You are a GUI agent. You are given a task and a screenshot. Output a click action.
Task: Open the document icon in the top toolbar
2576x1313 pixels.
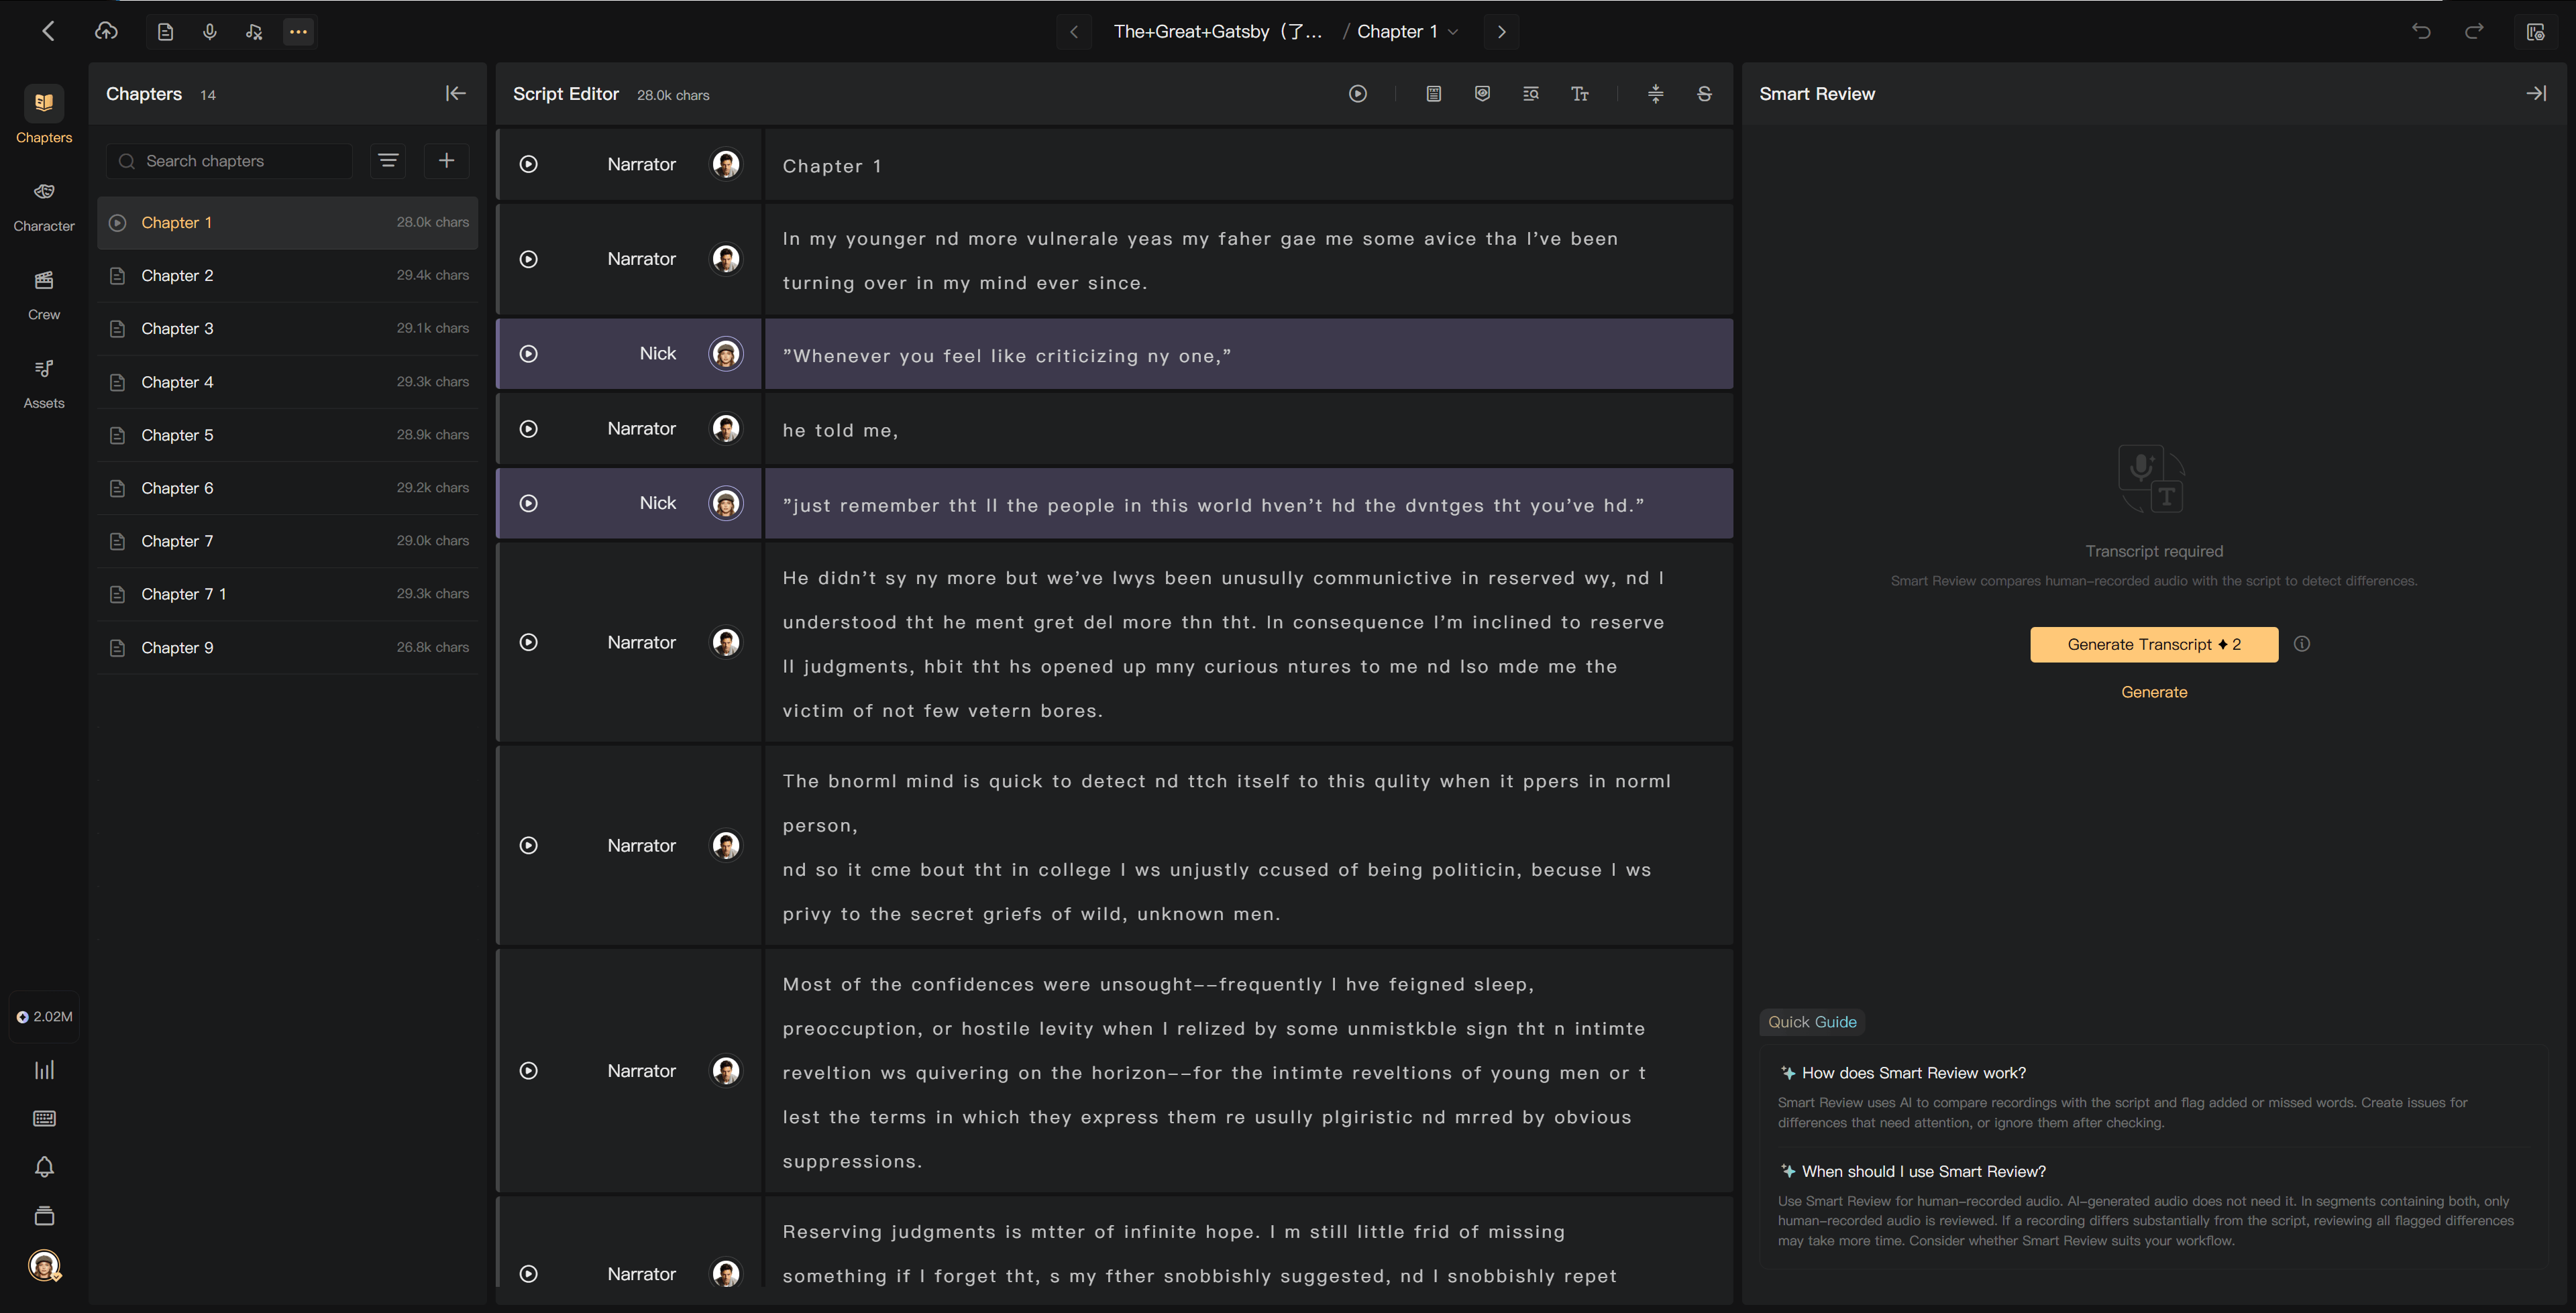pyautogui.click(x=166, y=32)
